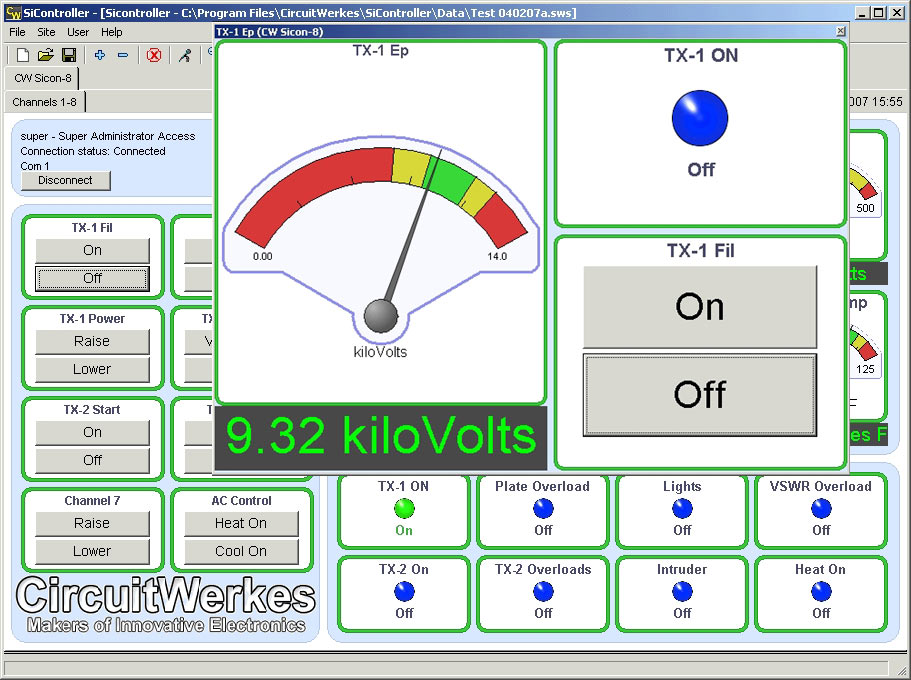911x680 pixels.
Task: Click the Disconnect button
Action: 65,181
